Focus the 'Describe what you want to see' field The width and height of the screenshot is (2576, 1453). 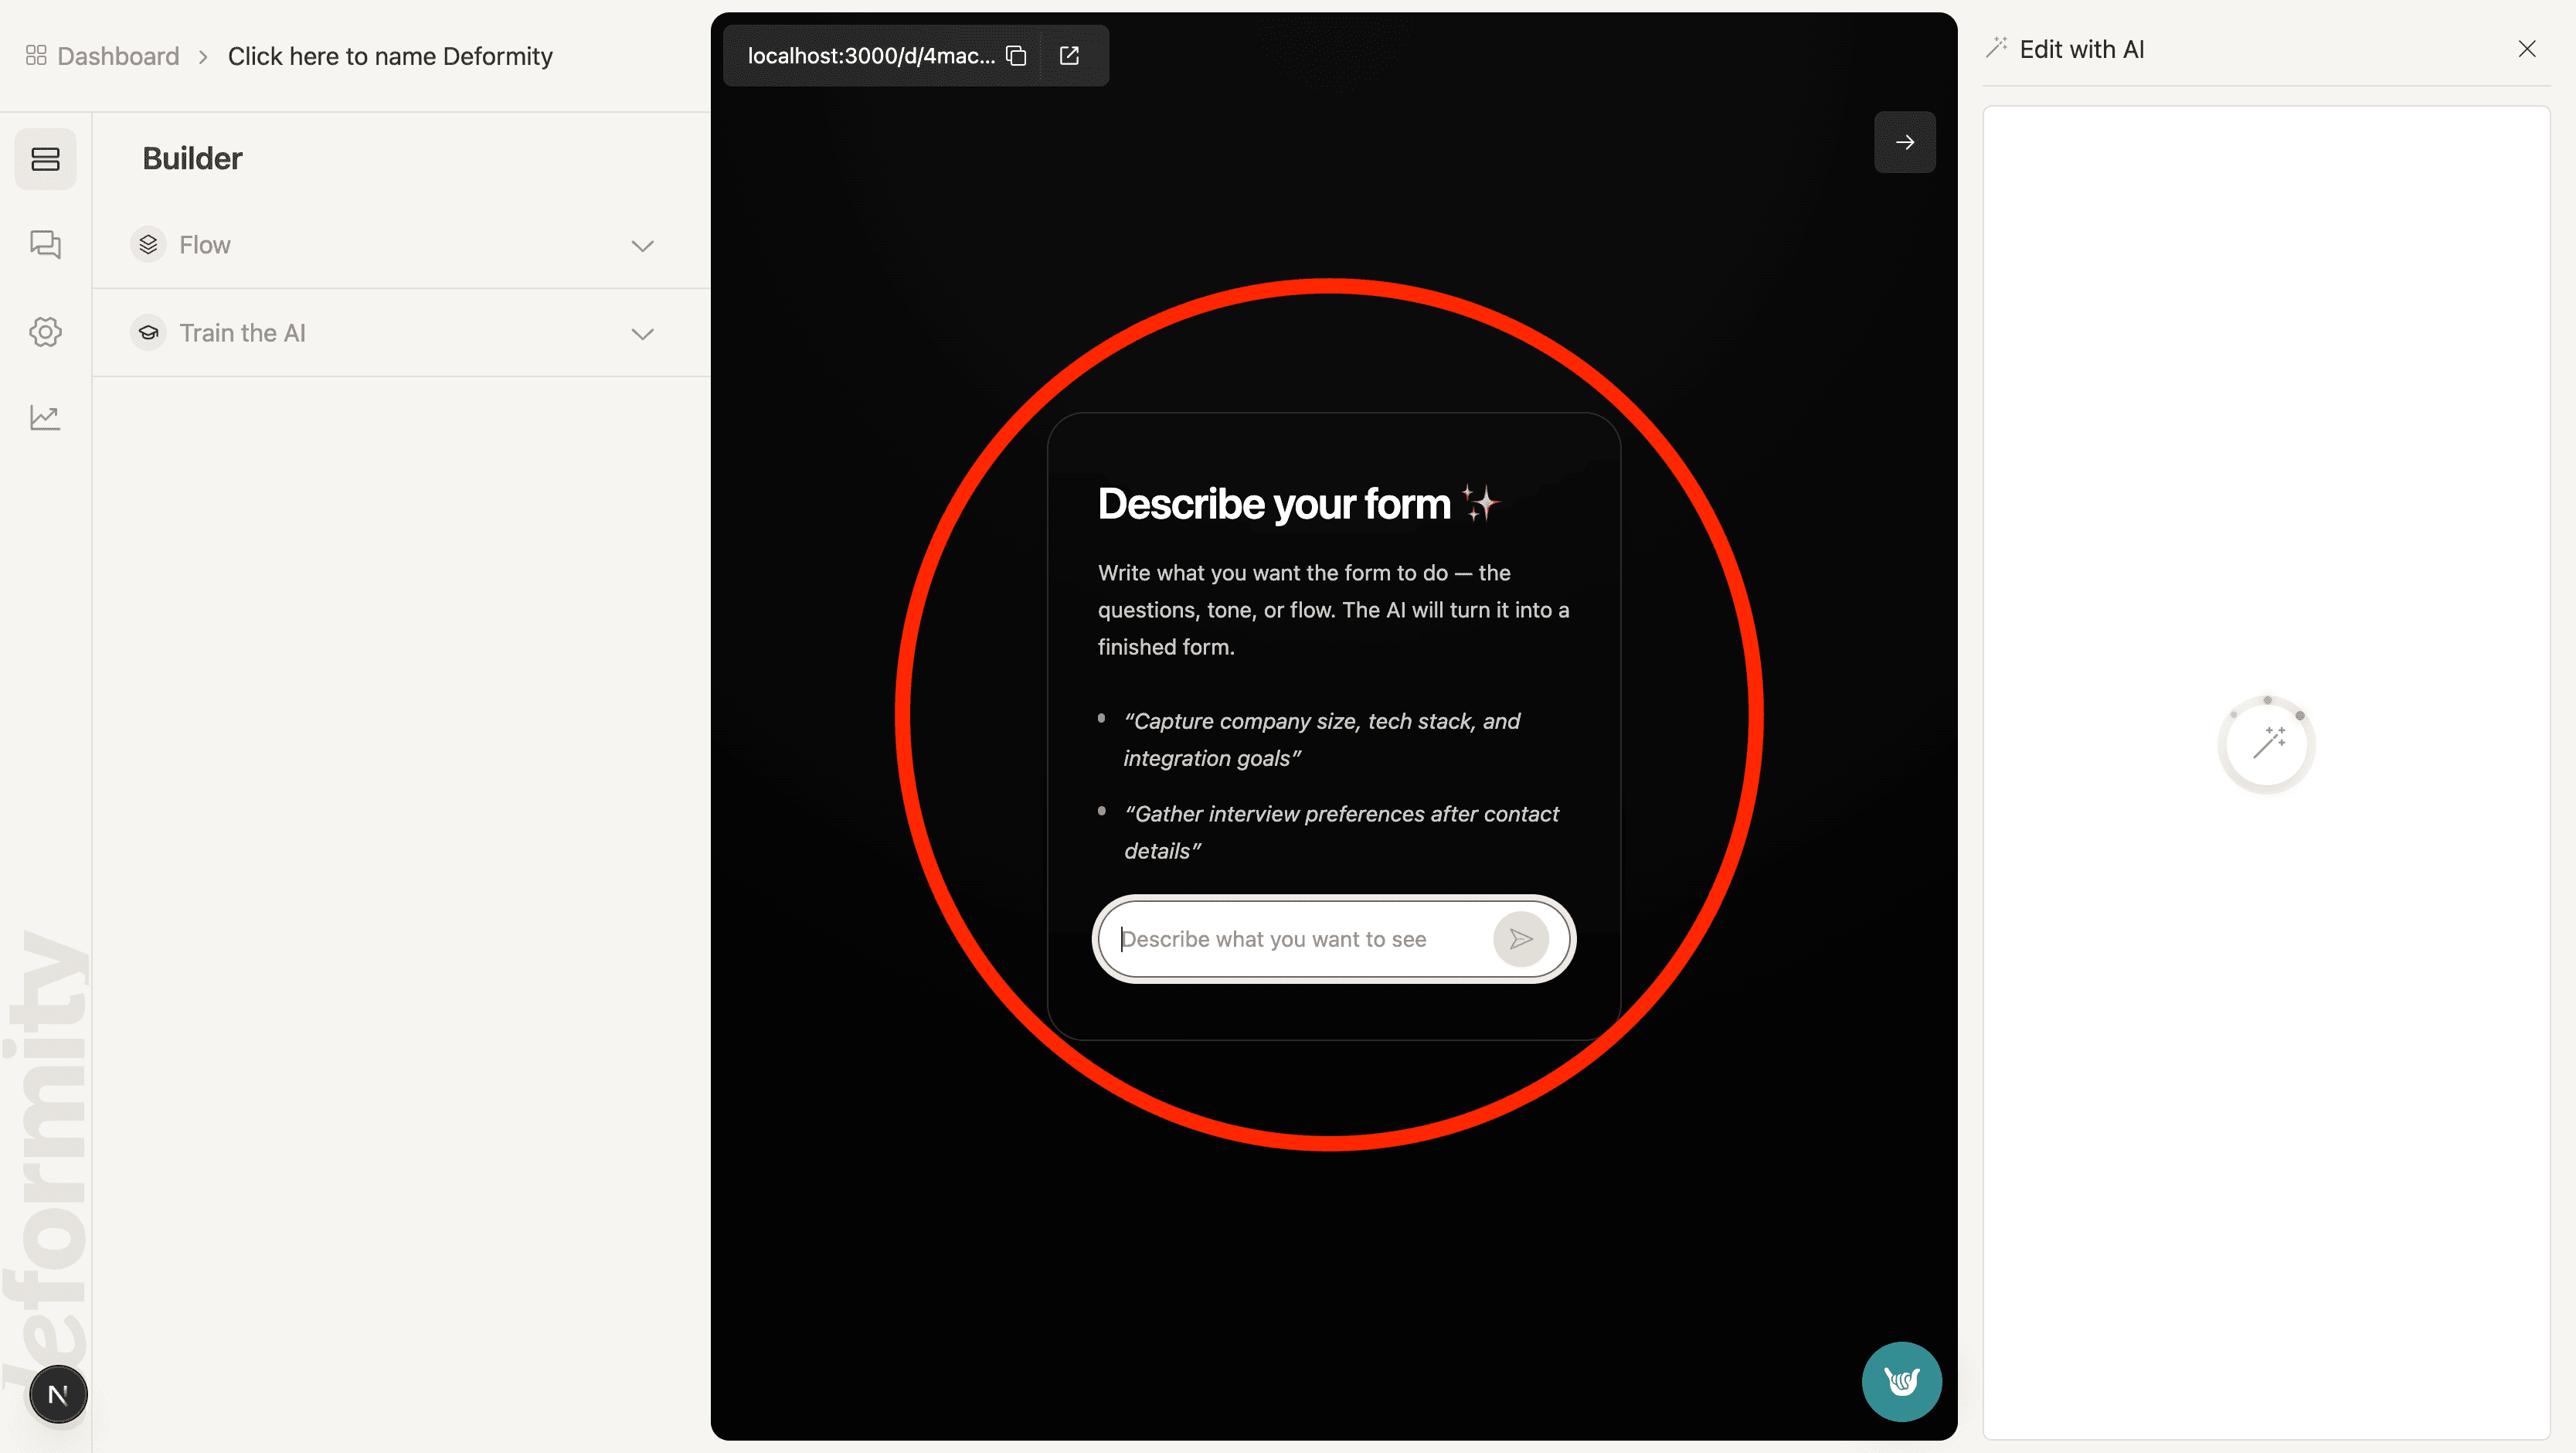(1300, 939)
